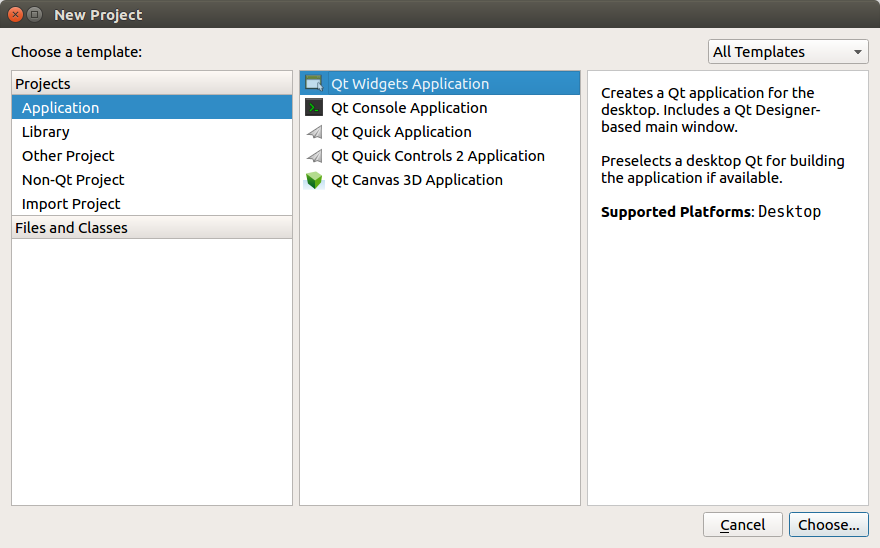Close the New Project dialog

[16, 15]
